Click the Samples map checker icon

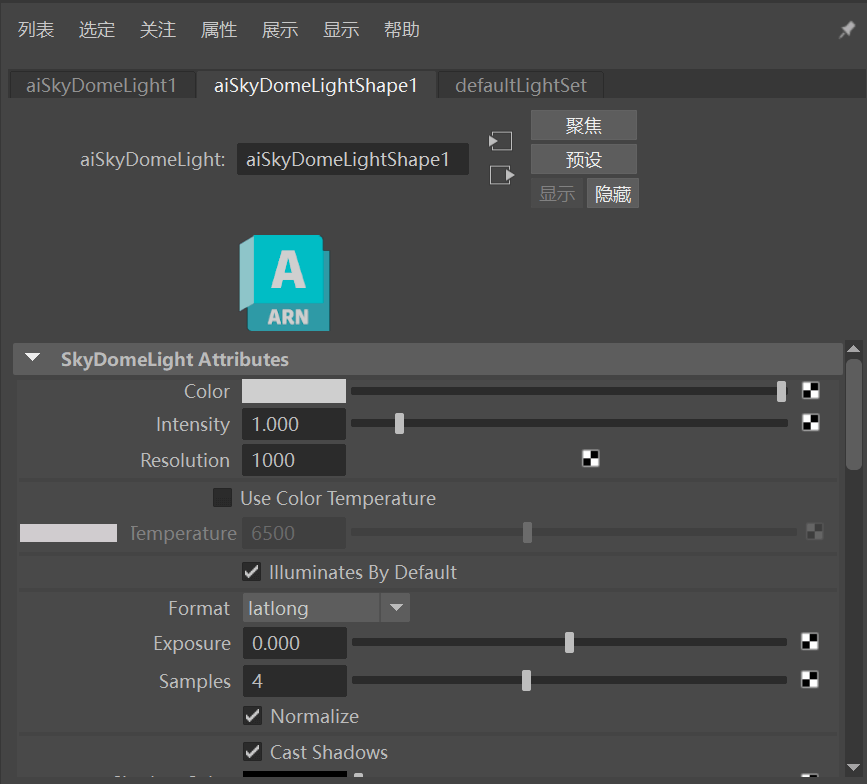811,680
